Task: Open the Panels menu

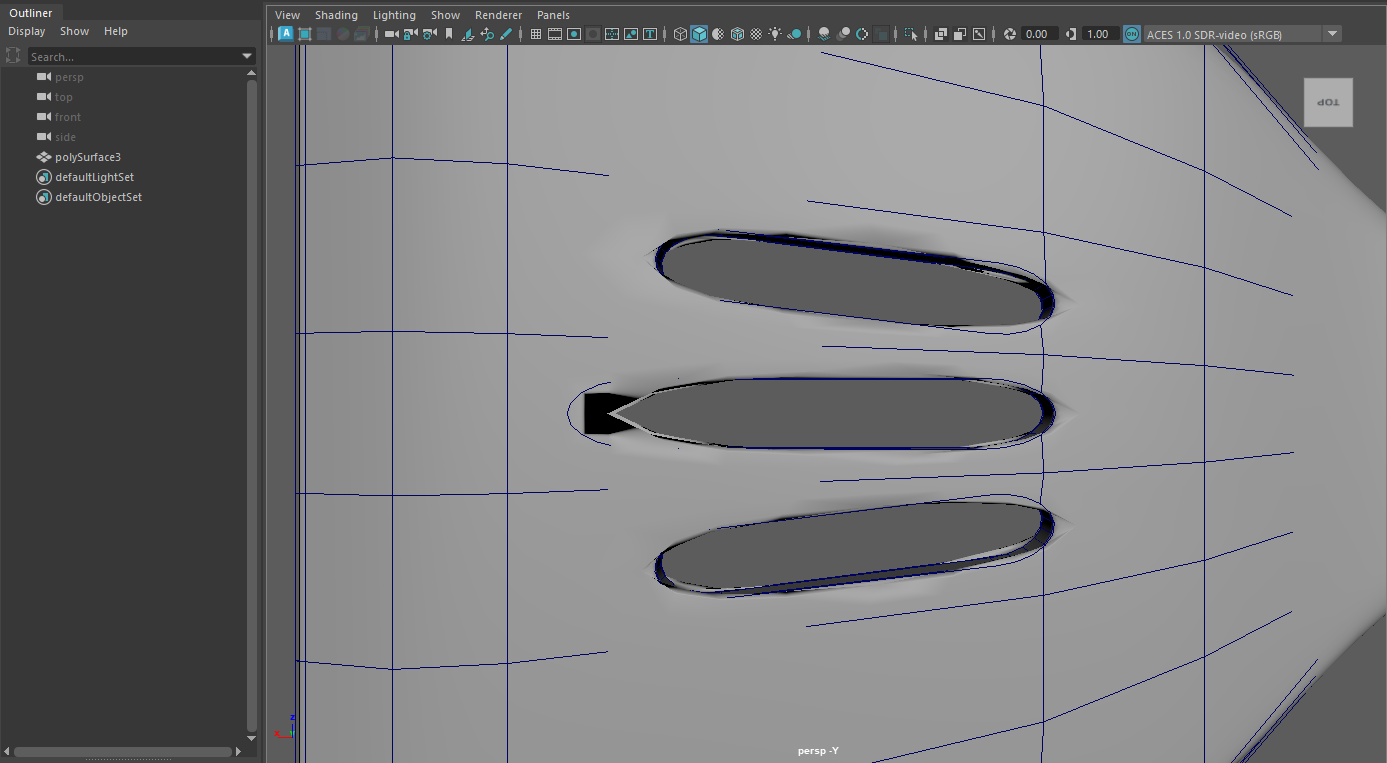Action: (553, 15)
